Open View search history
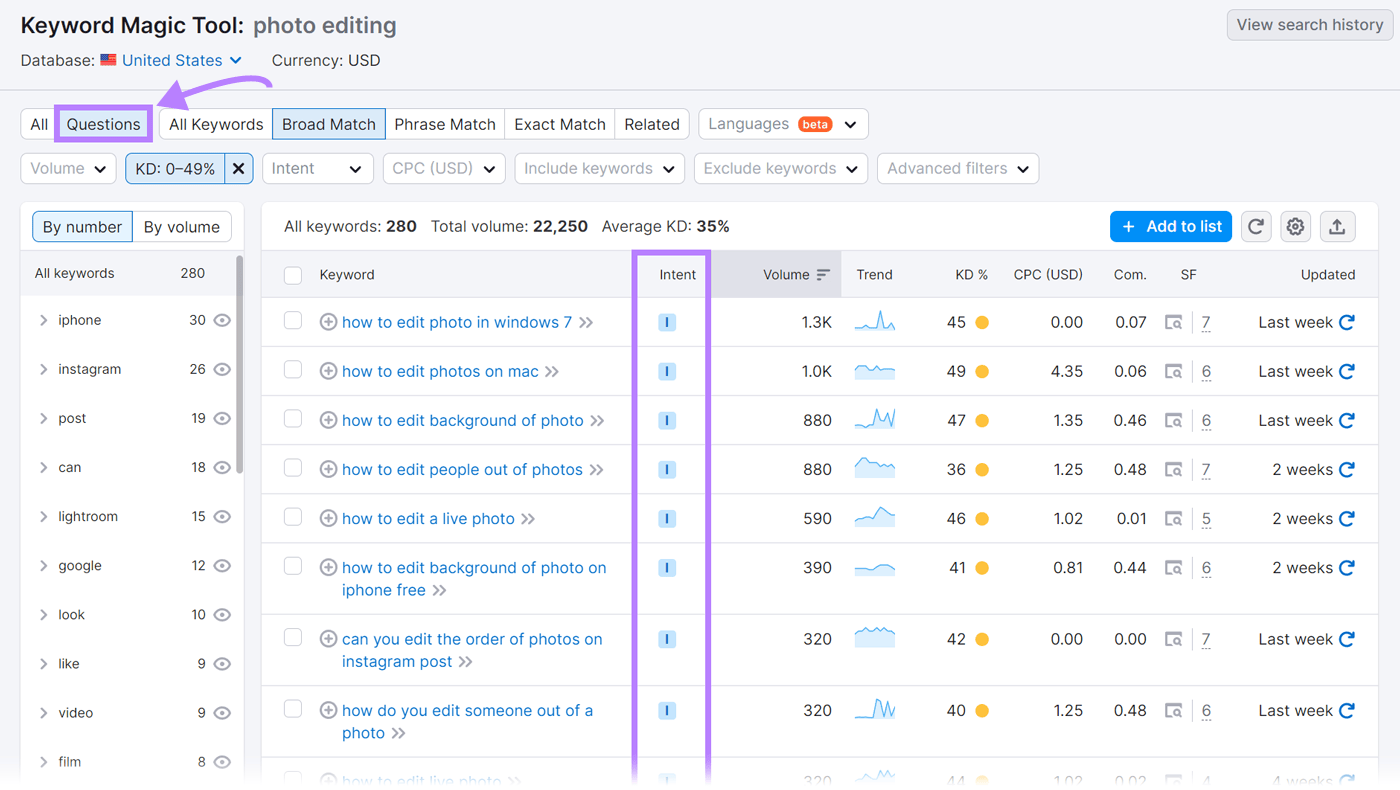 click(1308, 24)
